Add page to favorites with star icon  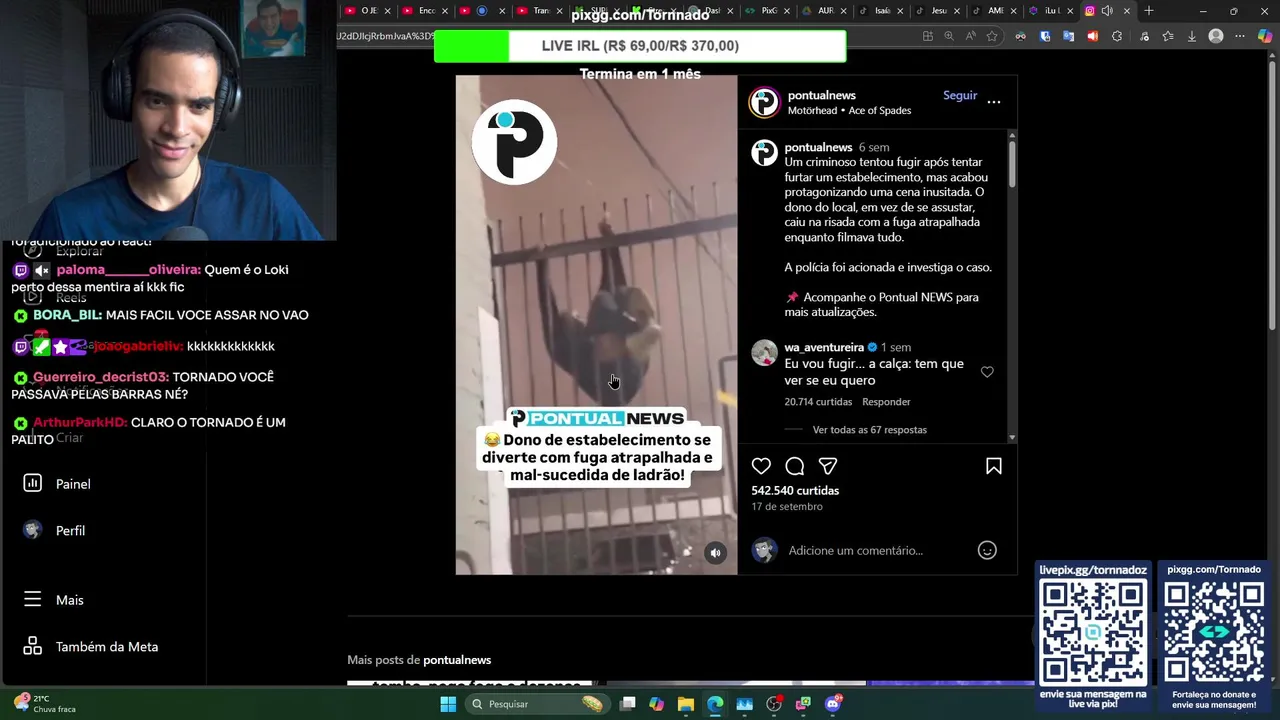pos(992,36)
